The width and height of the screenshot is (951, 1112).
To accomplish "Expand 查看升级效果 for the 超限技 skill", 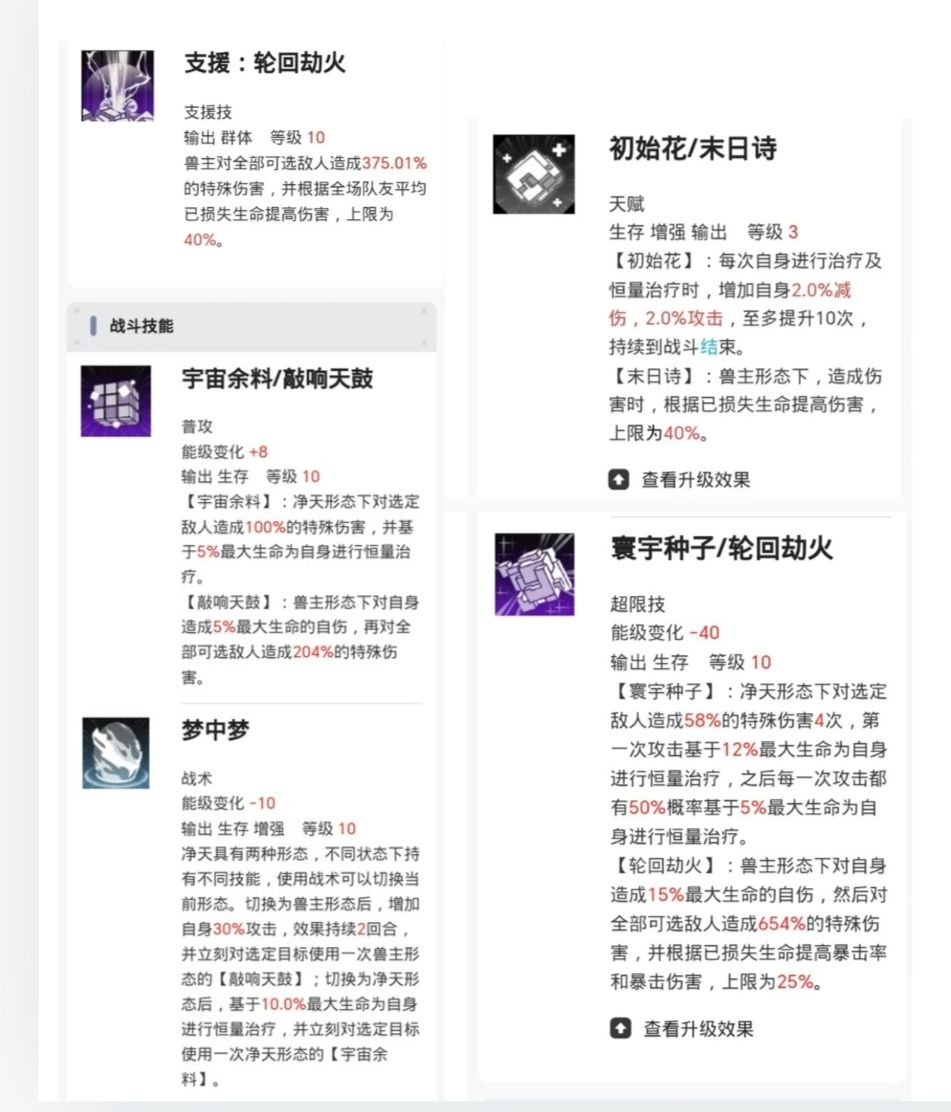I will click(682, 1028).
